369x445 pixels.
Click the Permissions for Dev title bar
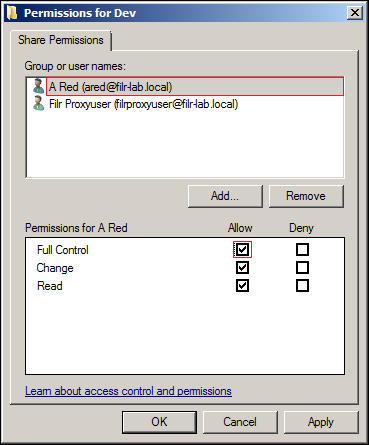click(x=183, y=13)
